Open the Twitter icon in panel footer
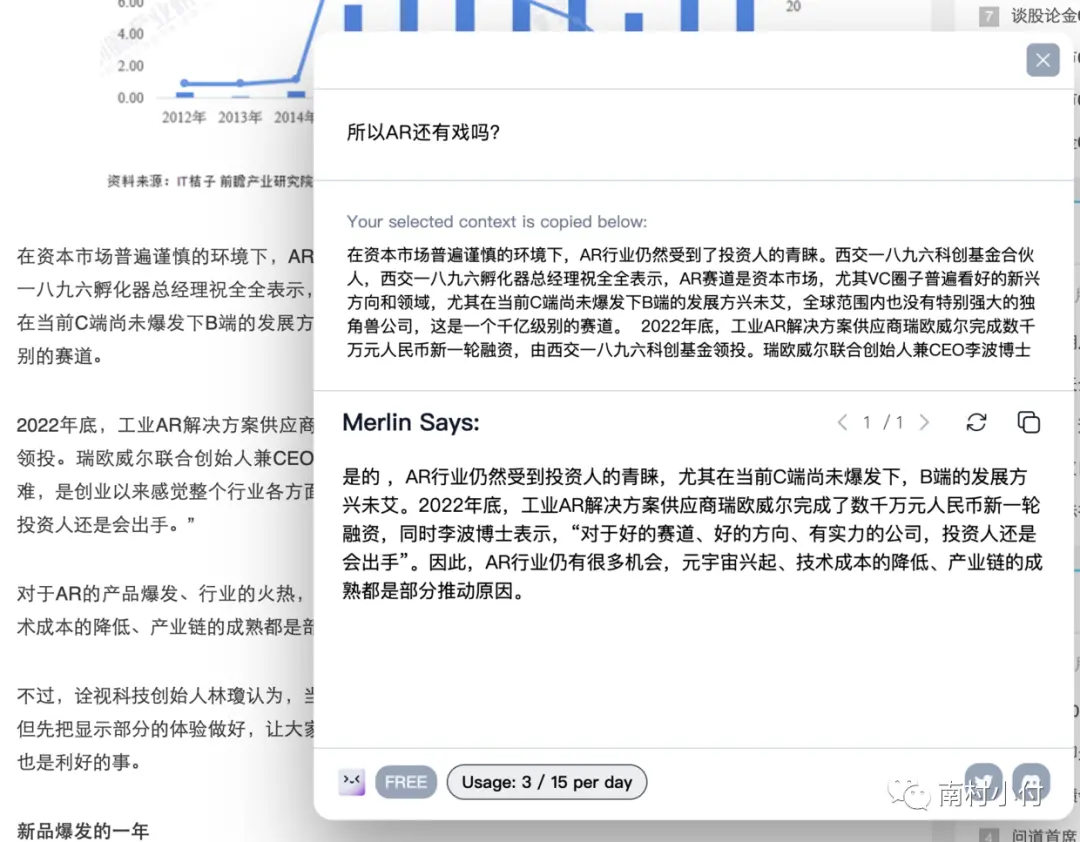1080x842 pixels. tap(984, 781)
